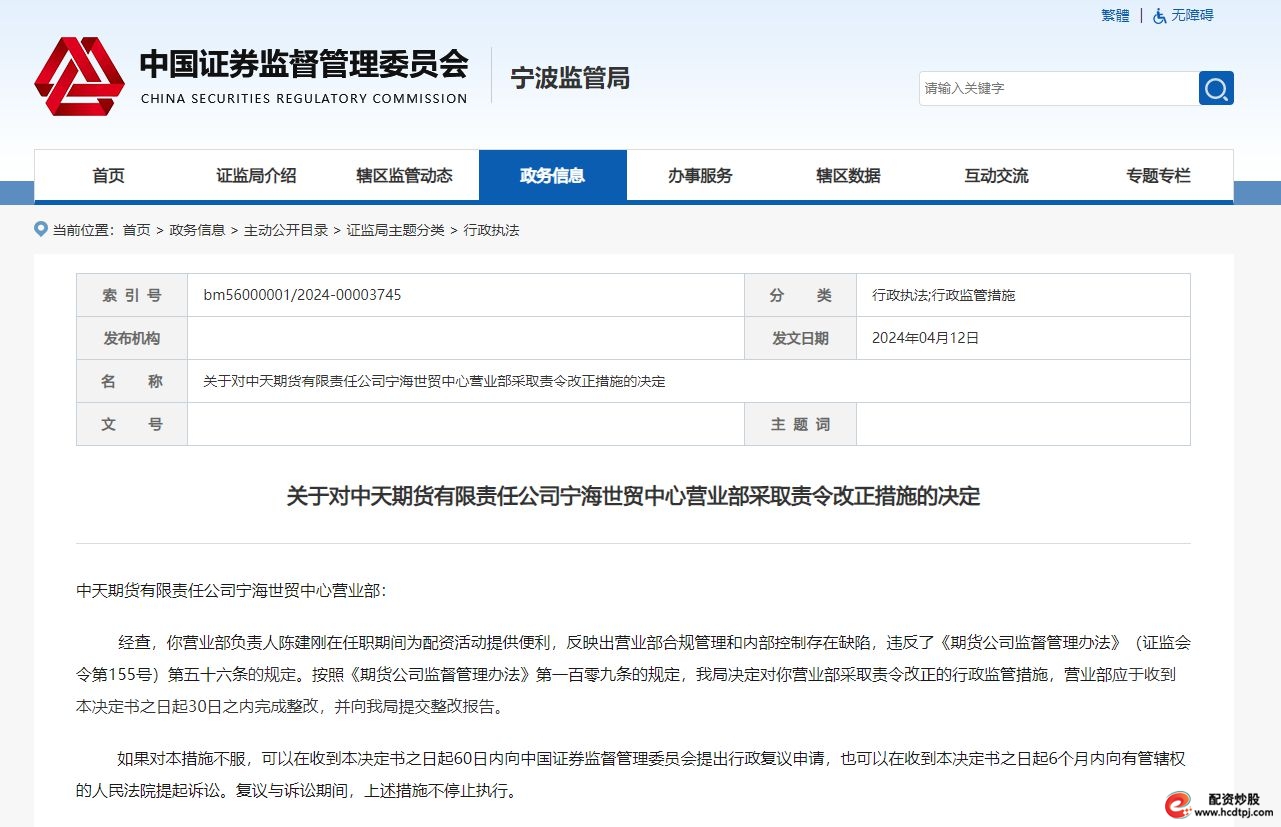Click the paragraph beginning 经查,你营业部负责人
The image size is (1281, 827).
tap(633, 674)
